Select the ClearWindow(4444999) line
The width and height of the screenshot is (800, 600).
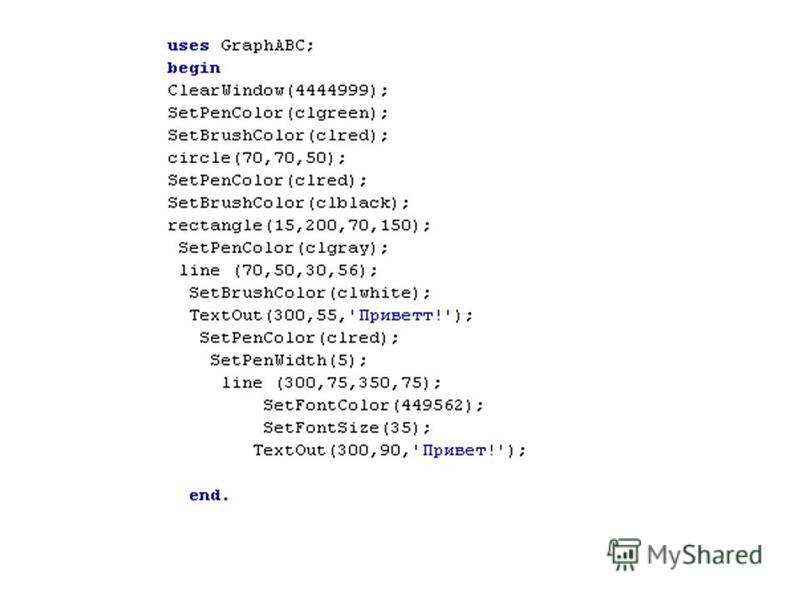[278, 90]
